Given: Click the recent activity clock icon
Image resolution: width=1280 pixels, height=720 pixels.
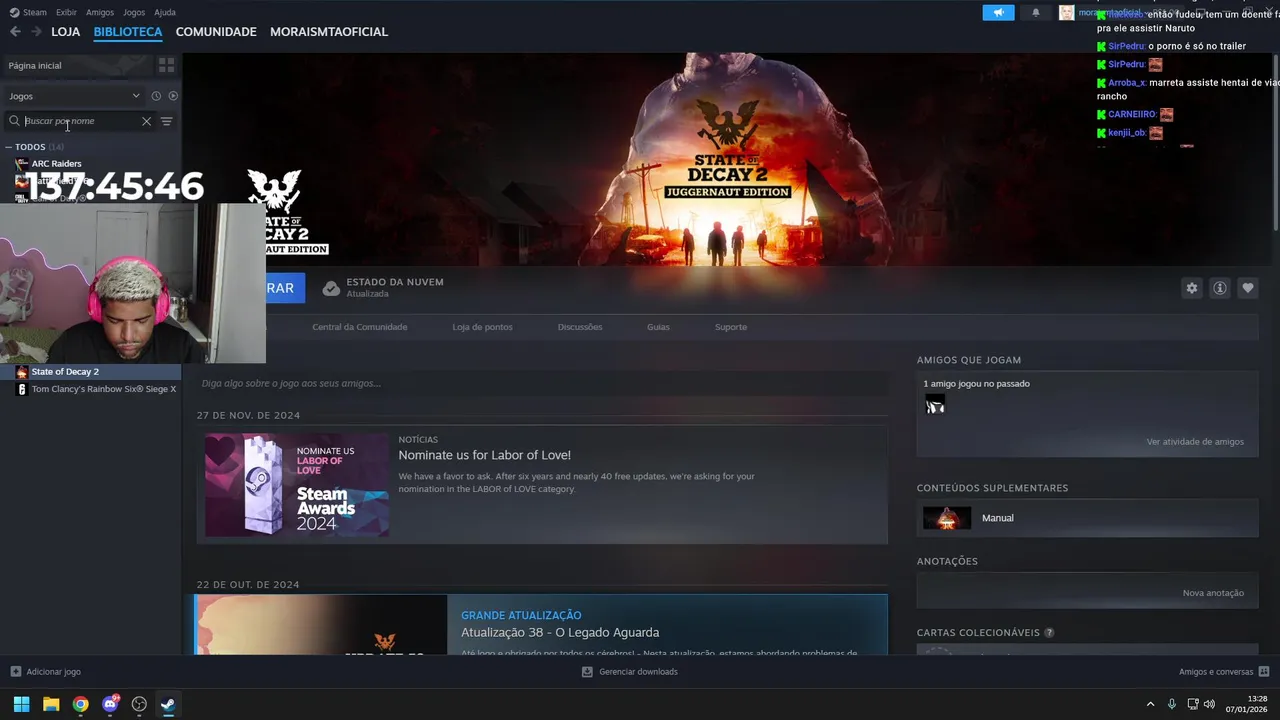Looking at the screenshot, I should coord(156,96).
